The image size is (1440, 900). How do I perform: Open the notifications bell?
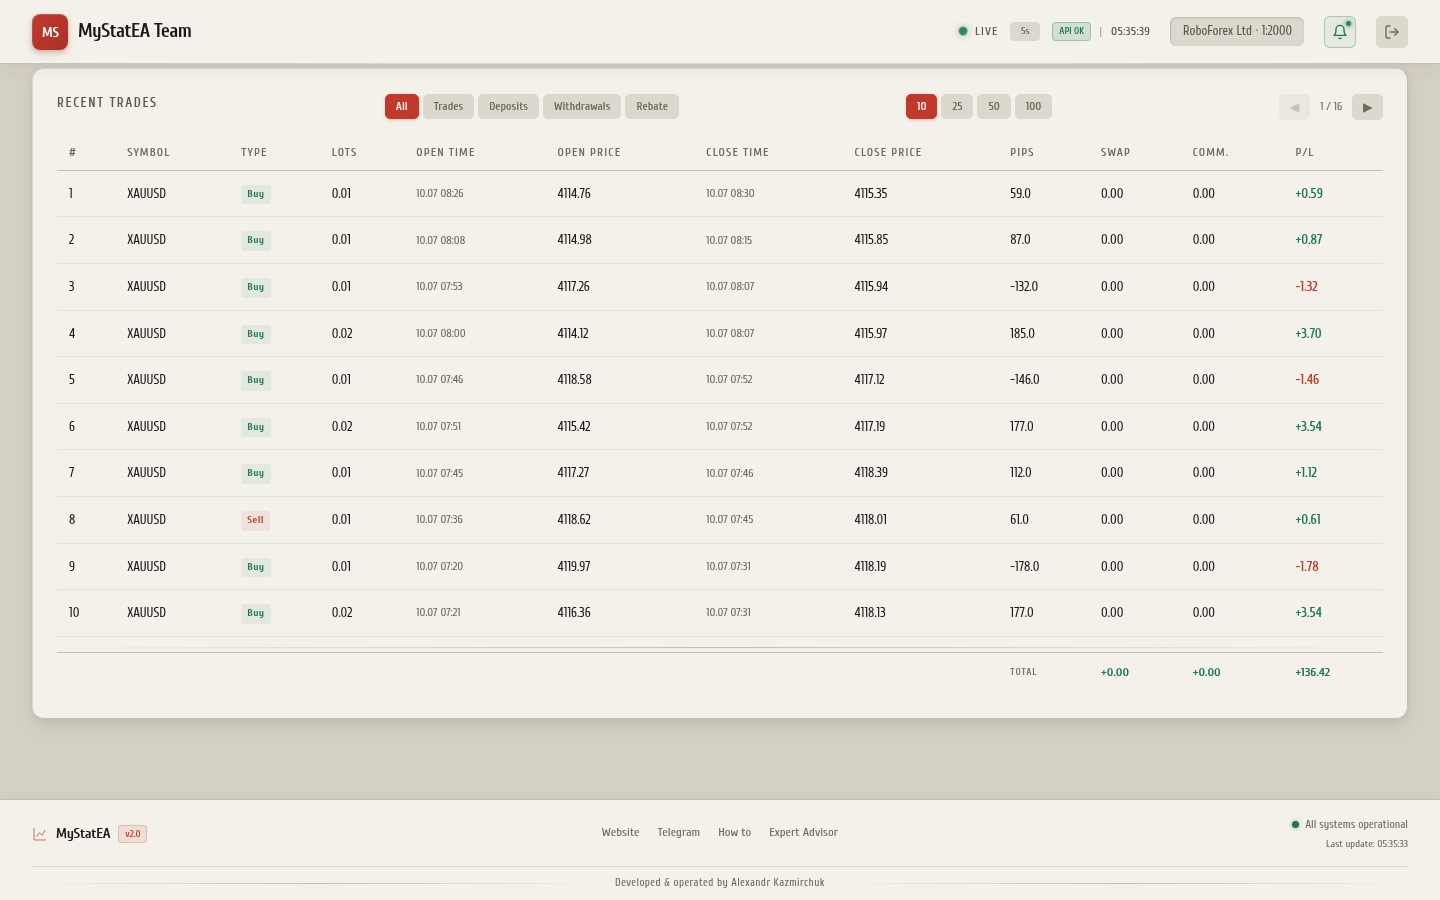pyautogui.click(x=1340, y=32)
